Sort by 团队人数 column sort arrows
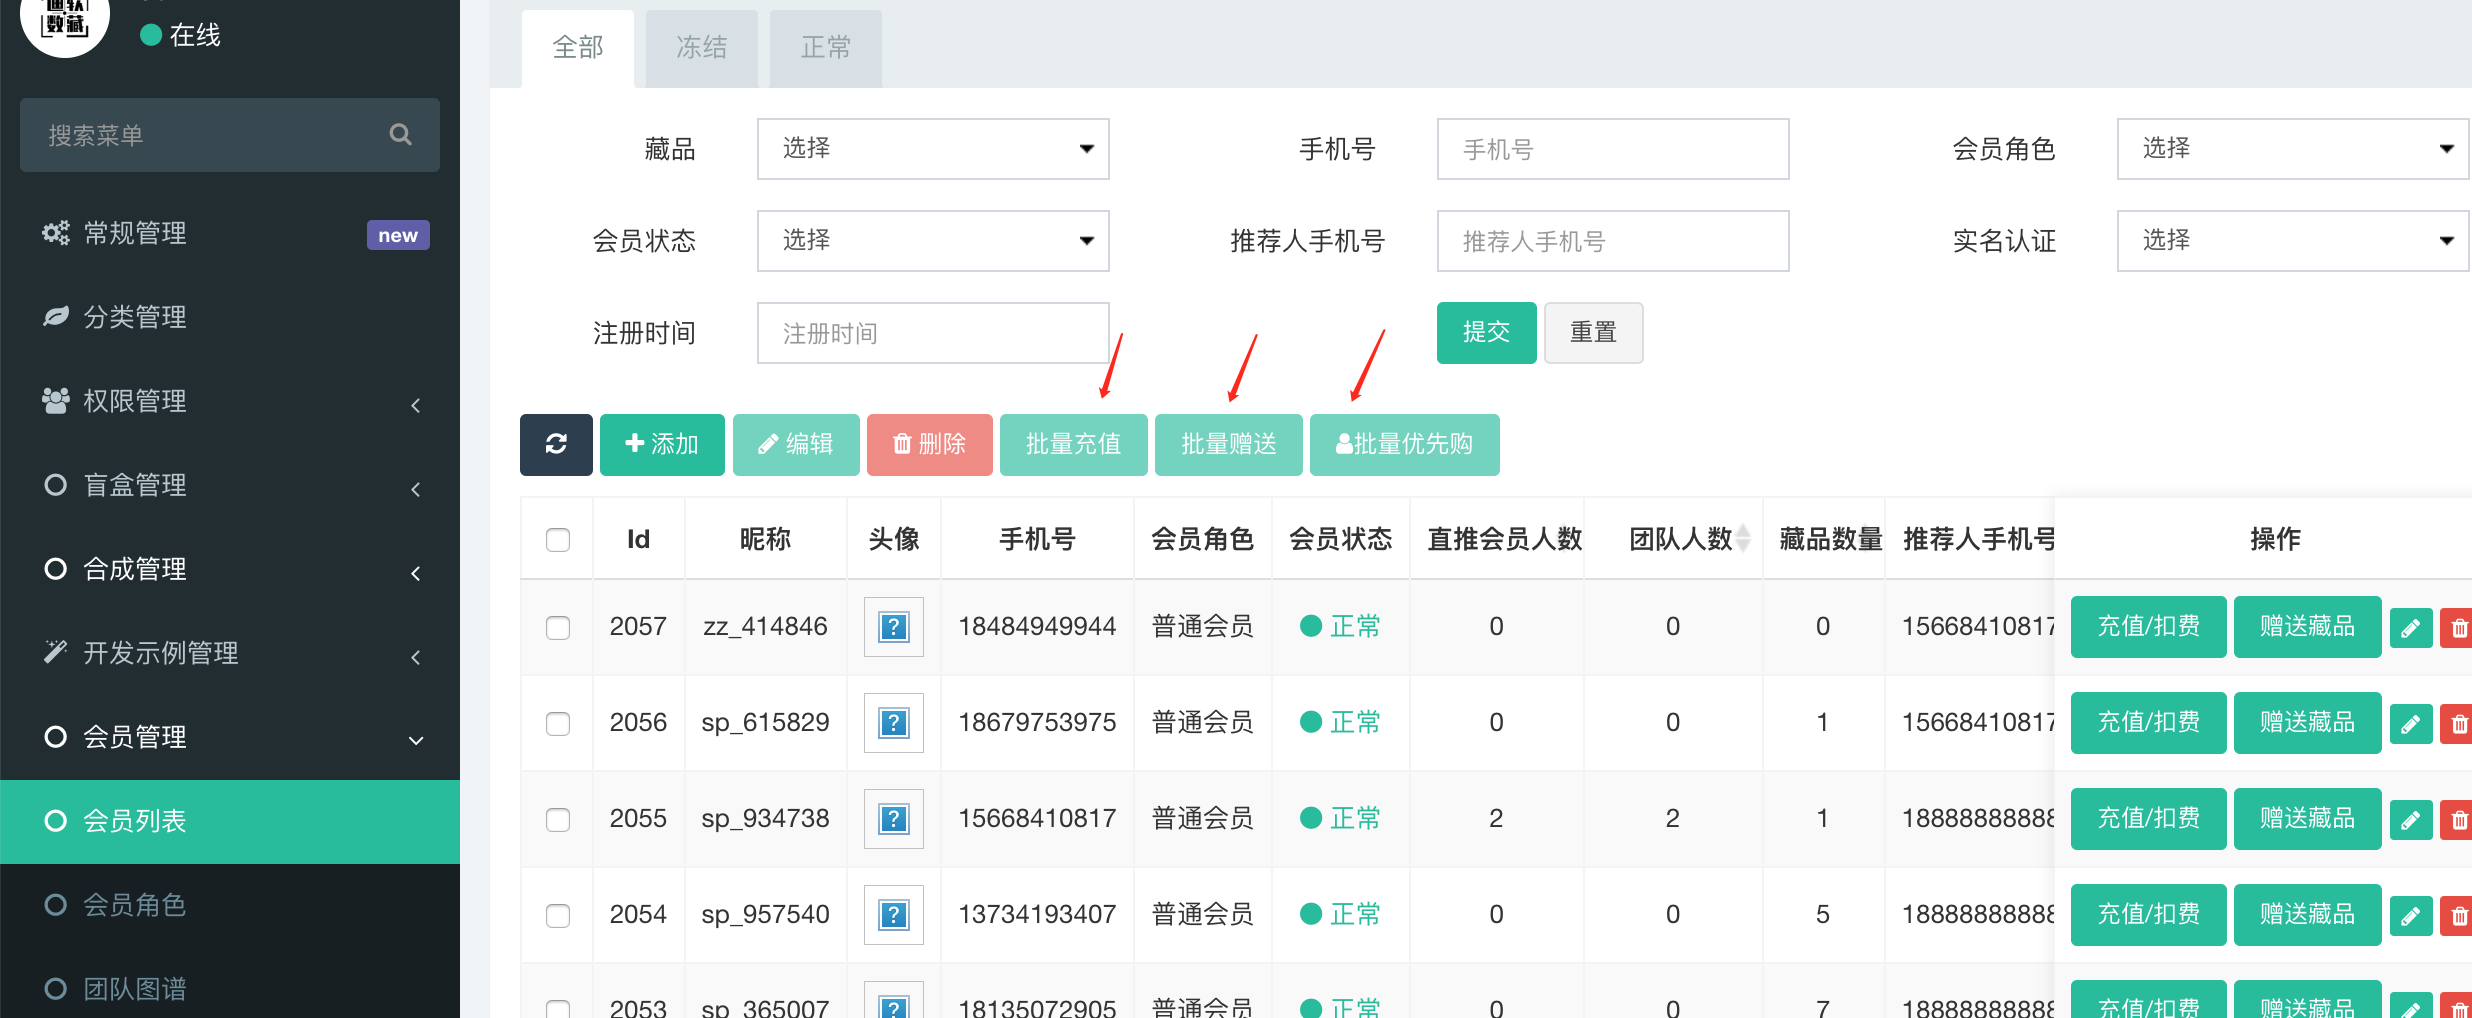 [x=1743, y=539]
